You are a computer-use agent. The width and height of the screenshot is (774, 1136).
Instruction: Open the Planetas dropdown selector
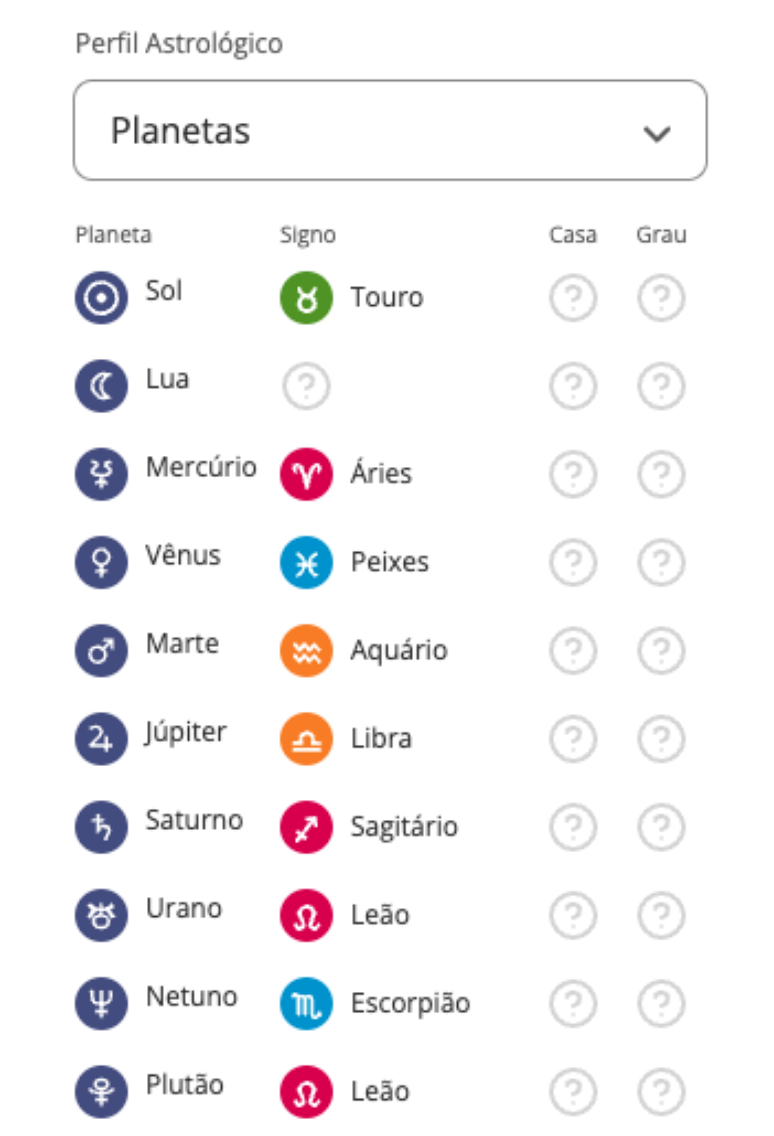390,131
